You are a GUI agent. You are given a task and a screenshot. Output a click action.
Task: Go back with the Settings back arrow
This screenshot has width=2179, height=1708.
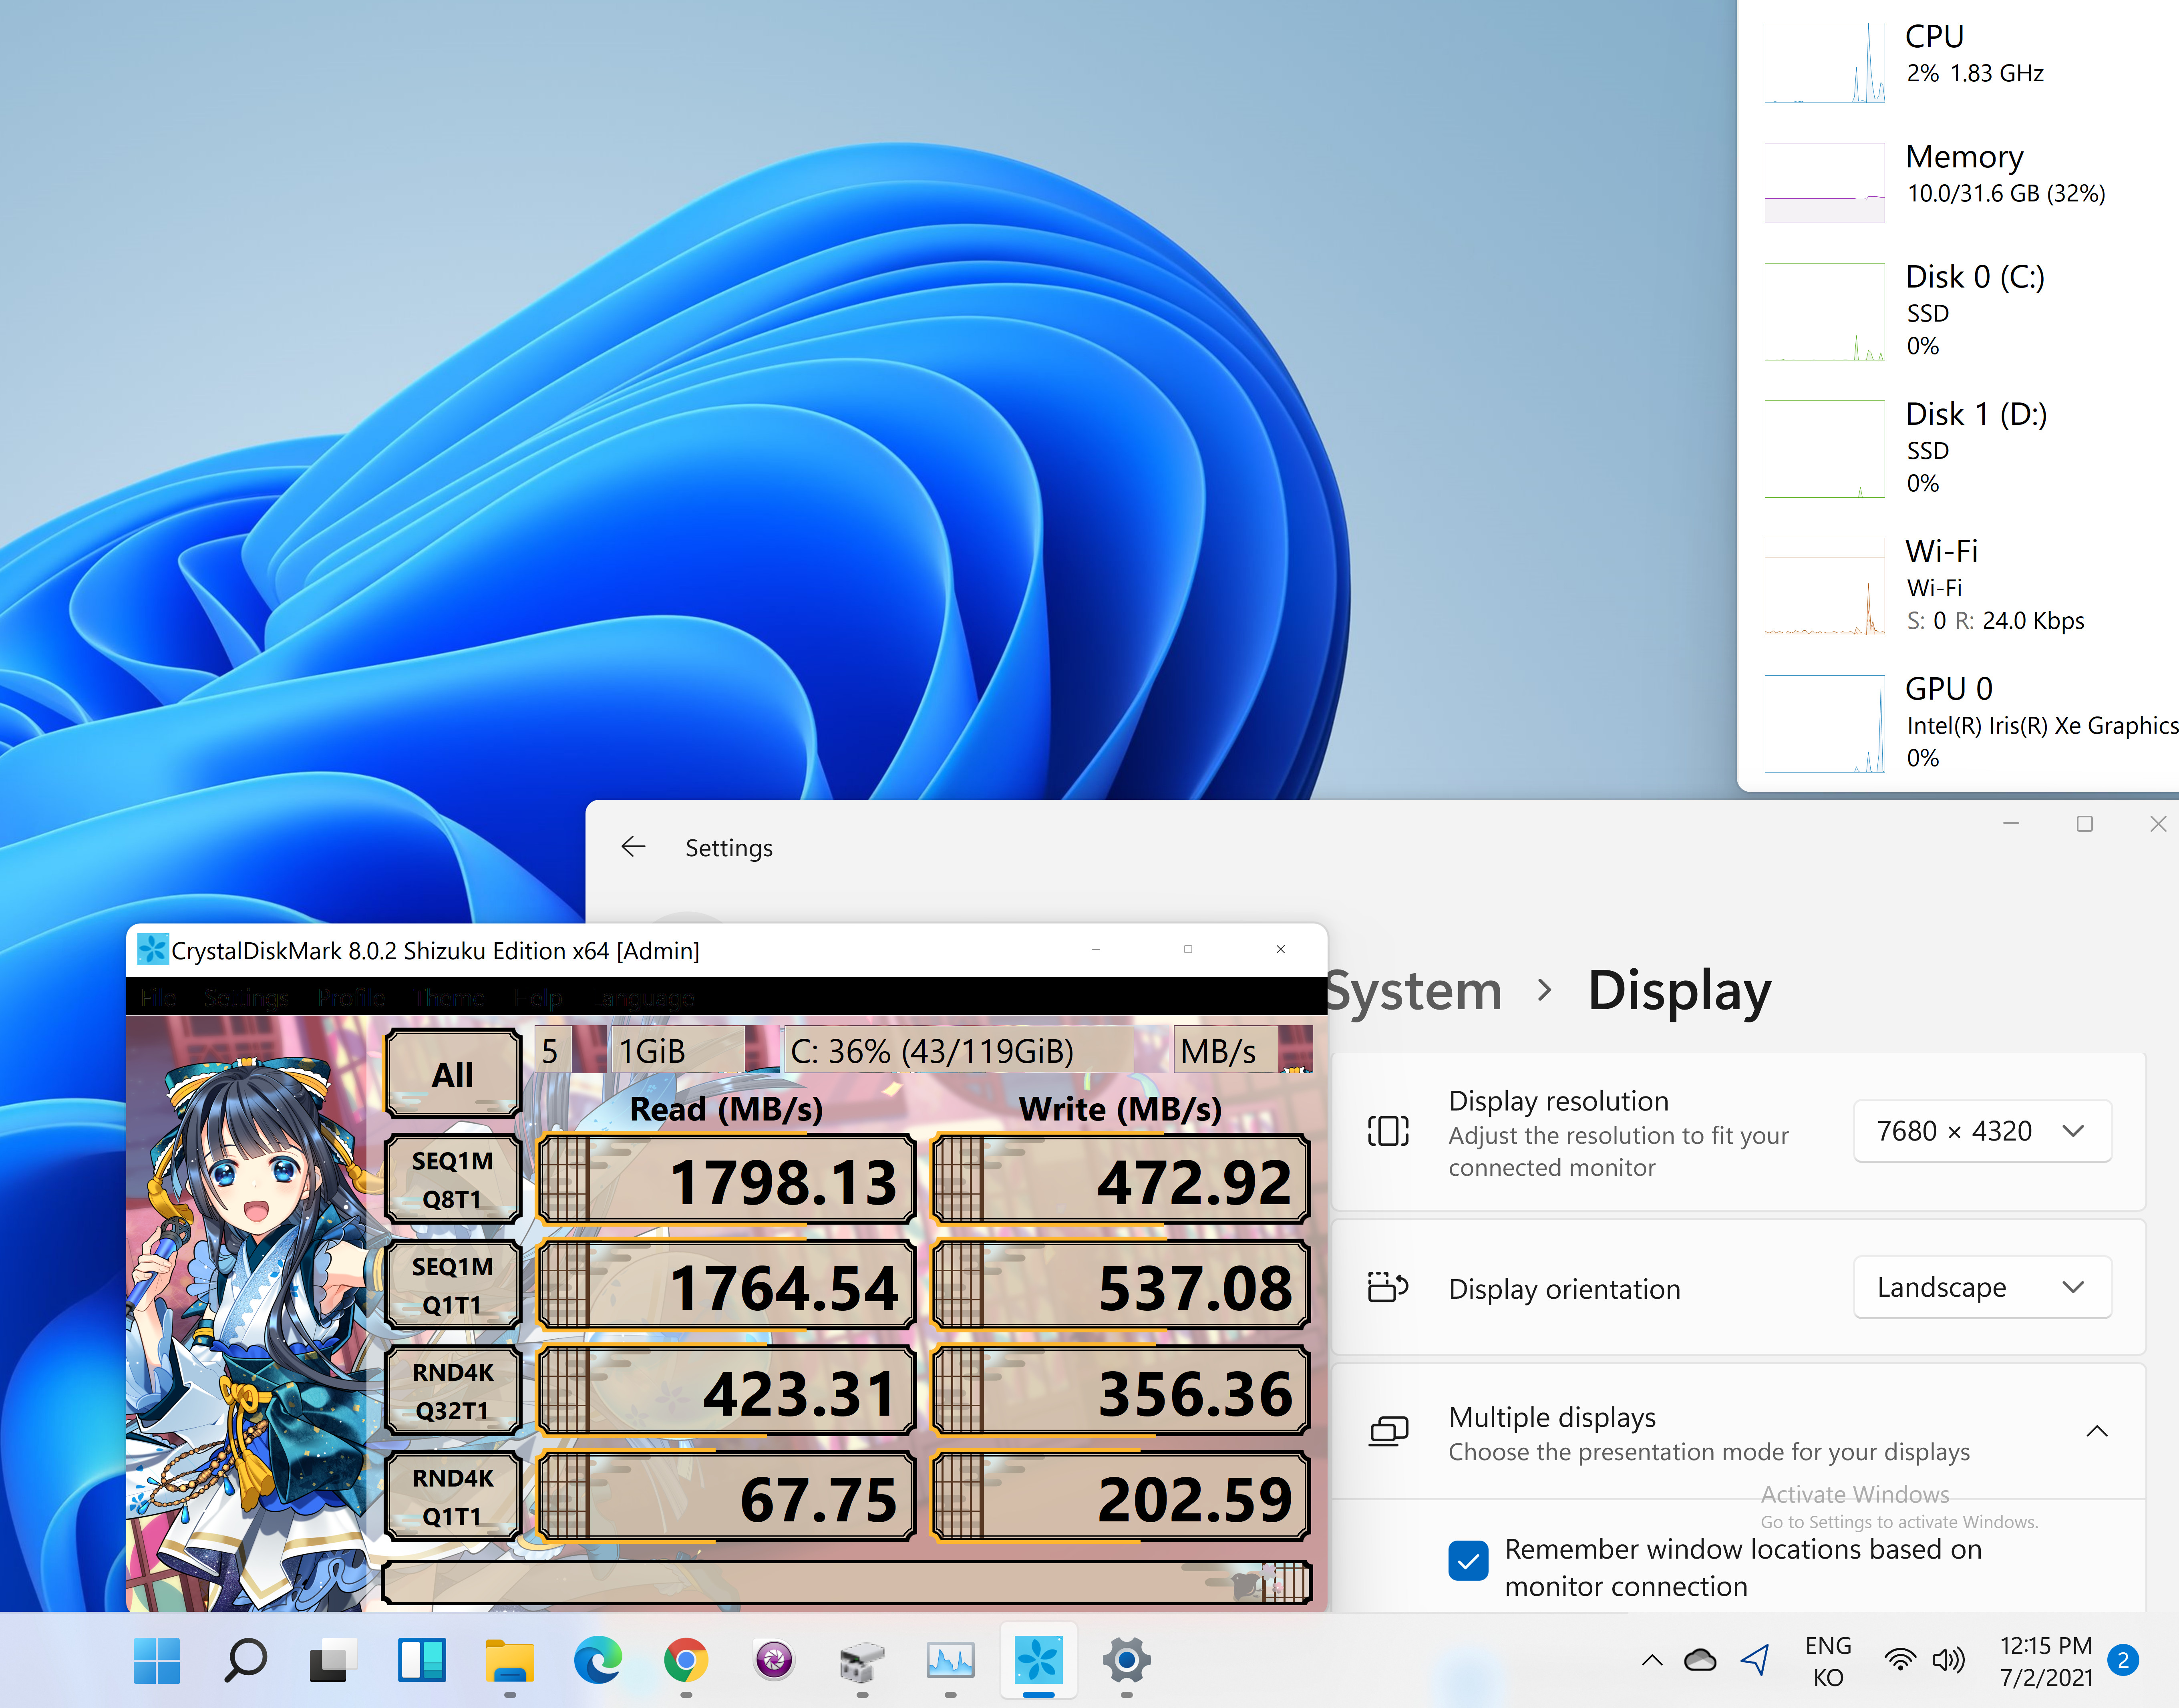click(x=633, y=847)
